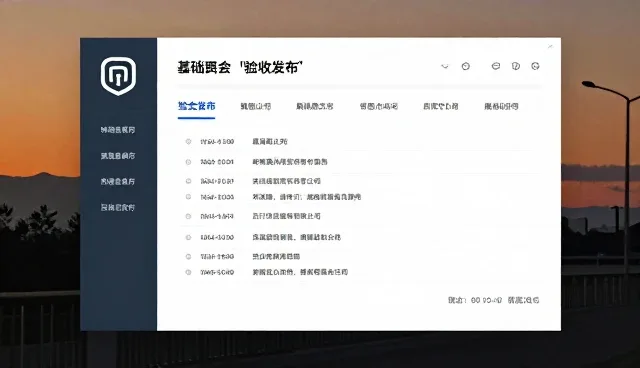The width and height of the screenshot is (640, 368).
Task: Click the shield logo in the sidebar
Action: (x=118, y=76)
